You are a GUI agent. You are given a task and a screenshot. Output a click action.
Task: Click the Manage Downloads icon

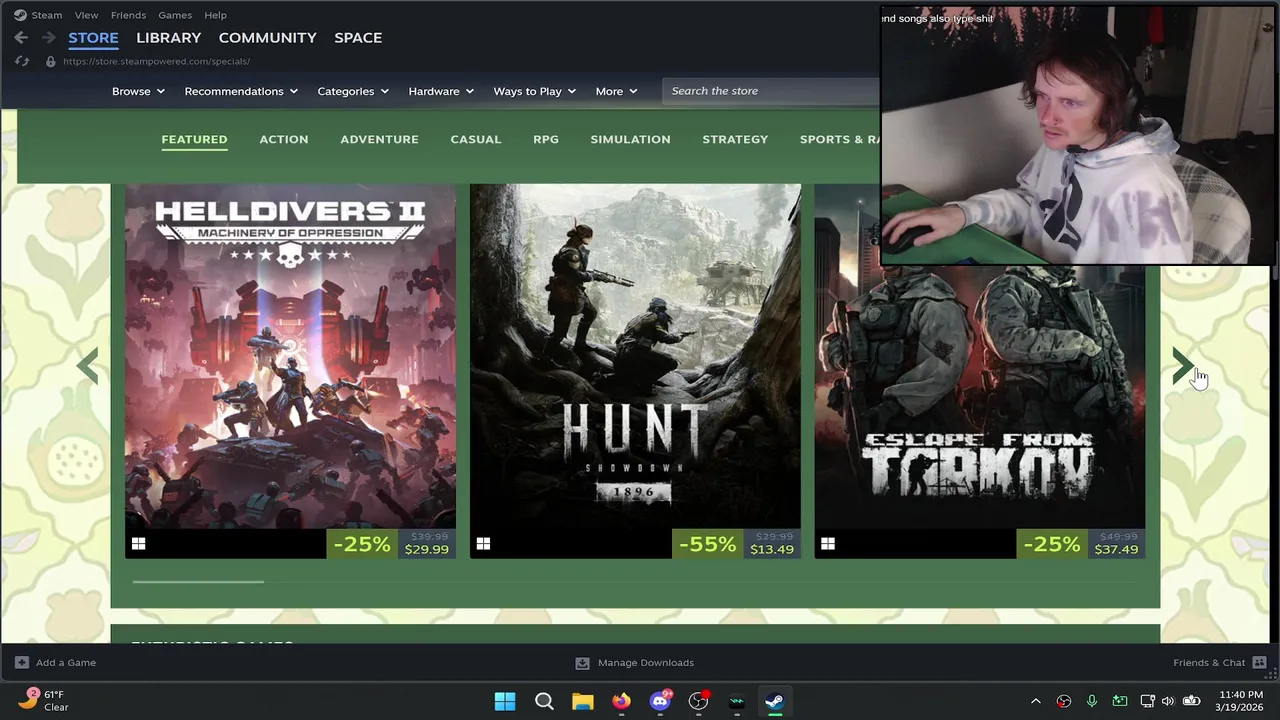582,662
